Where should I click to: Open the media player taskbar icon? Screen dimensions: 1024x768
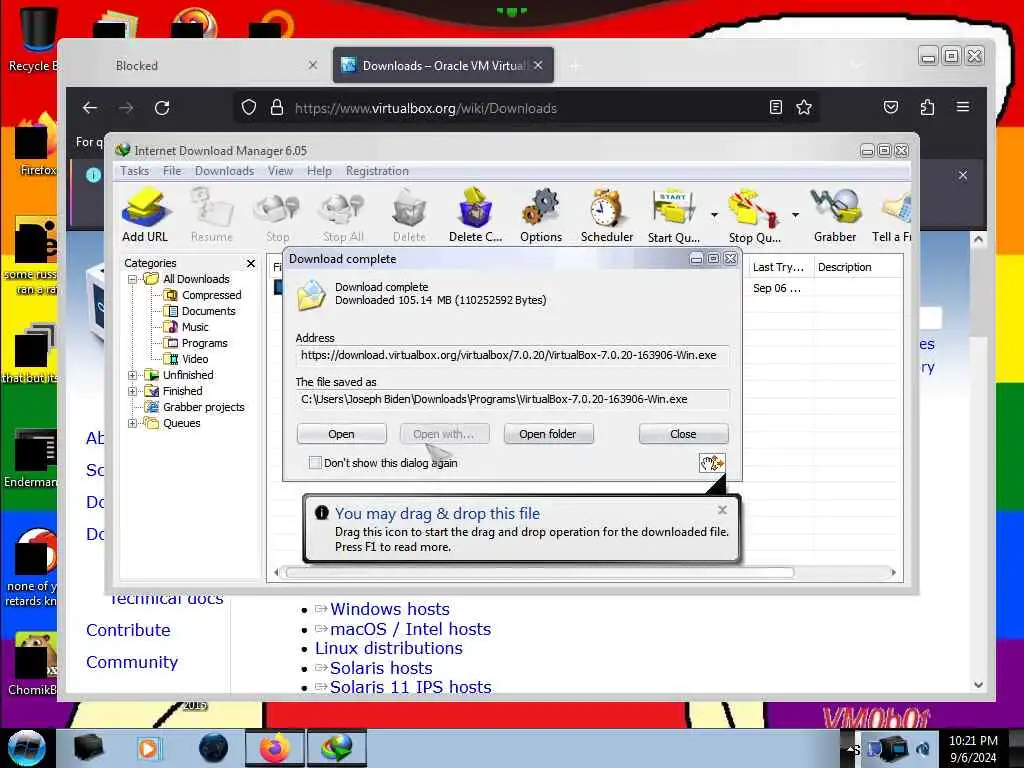pyautogui.click(x=148, y=748)
